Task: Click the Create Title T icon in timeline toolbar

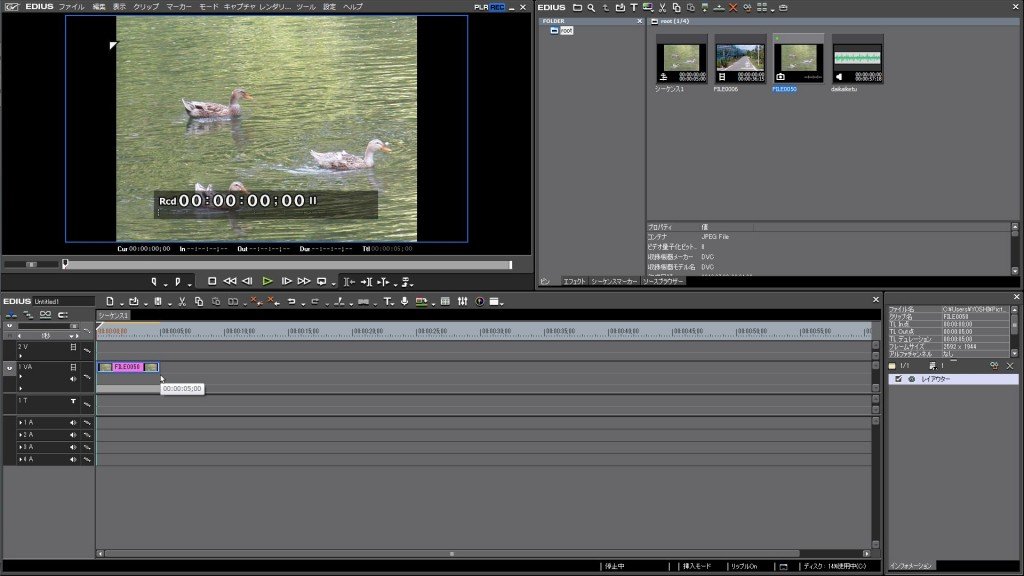Action: click(387, 302)
